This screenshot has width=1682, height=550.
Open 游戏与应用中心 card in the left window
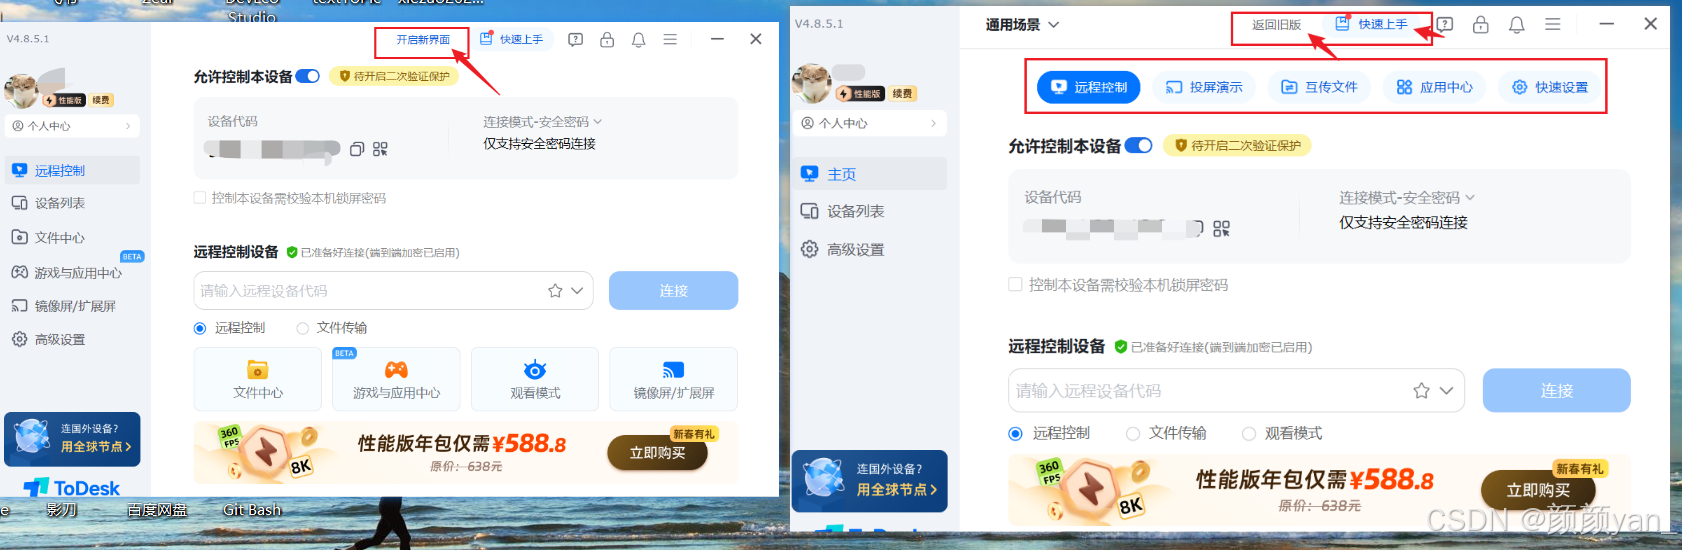396,379
